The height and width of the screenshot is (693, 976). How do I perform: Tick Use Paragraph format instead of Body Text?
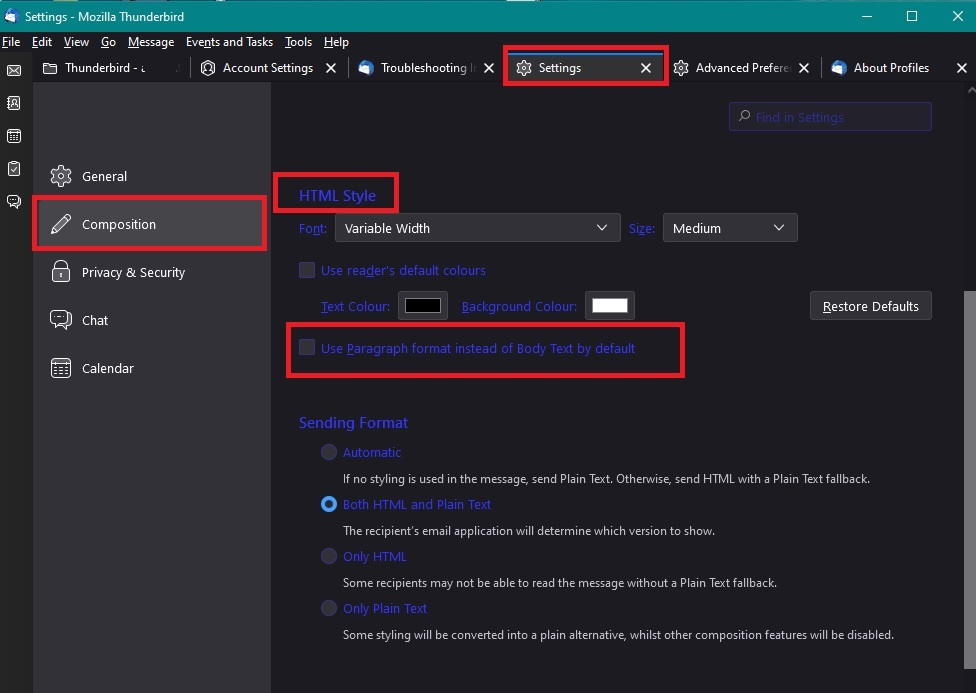(307, 348)
